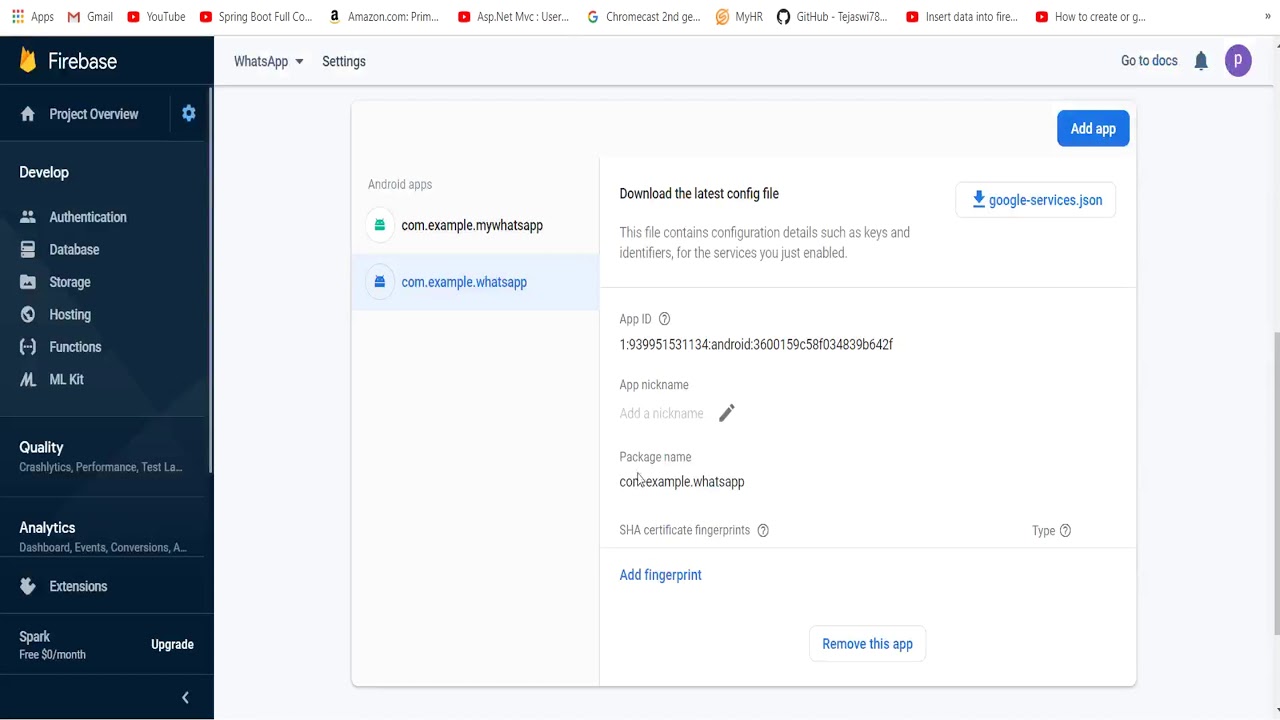The width and height of the screenshot is (1280, 720).
Task: Click the Firebase logo
Action: [68, 61]
